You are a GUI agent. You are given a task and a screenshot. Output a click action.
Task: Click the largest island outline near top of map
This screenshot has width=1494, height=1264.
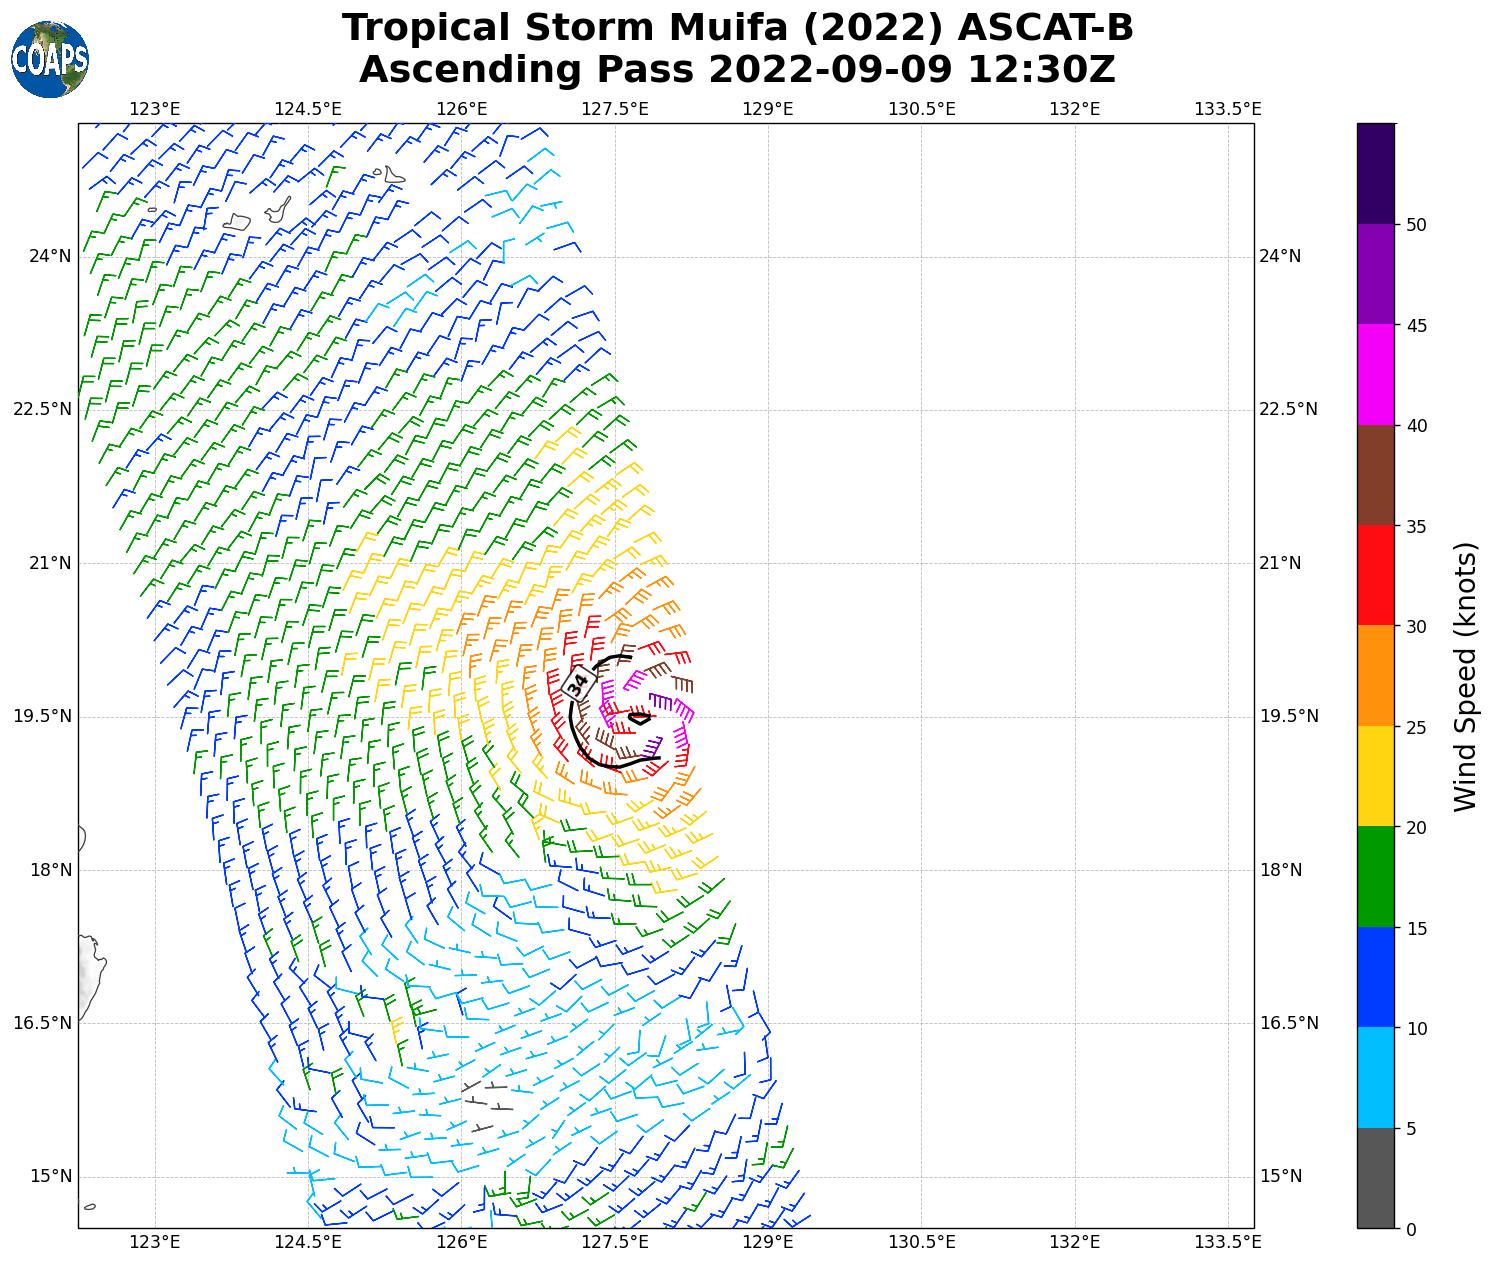tap(278, 211)
